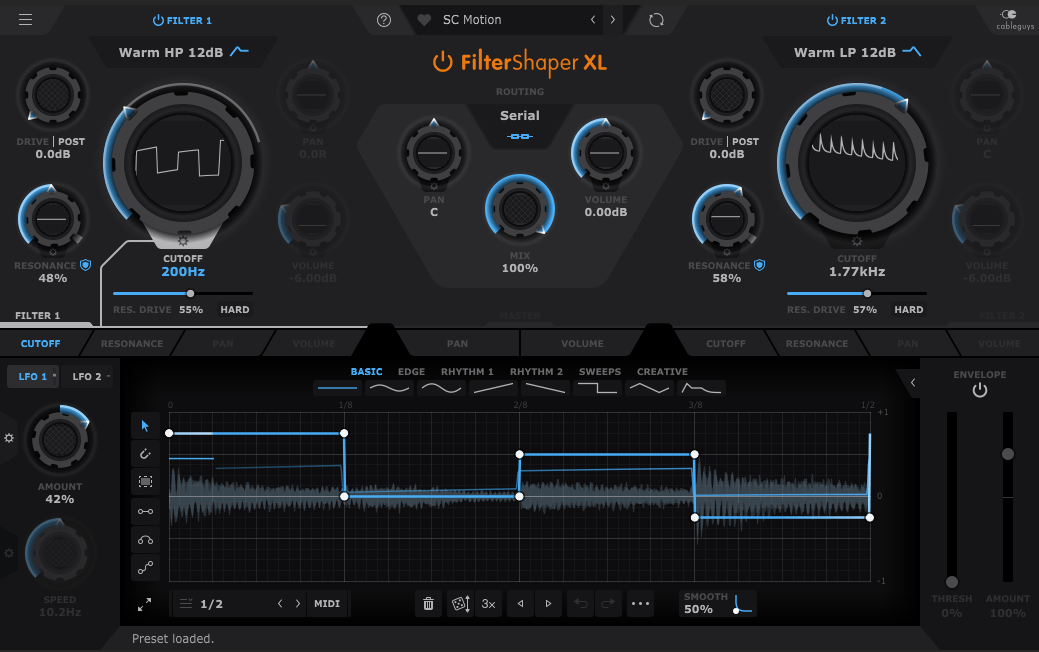Viewport: 1039px width, 652px height.
Task: Favorite the preset with heart icon
Action: (x=424, y=20)
